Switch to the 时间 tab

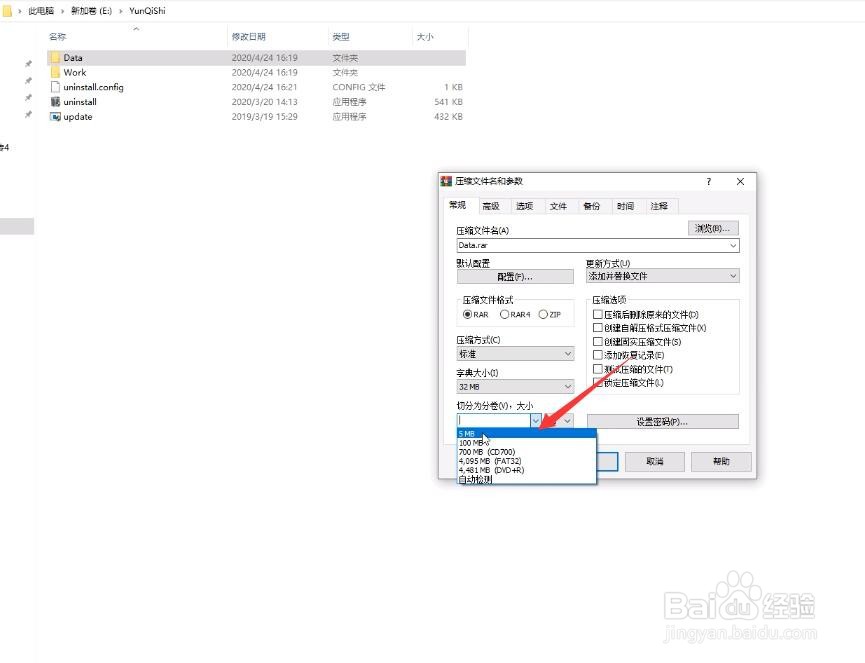pyautogui.click(x=626, y=206)
